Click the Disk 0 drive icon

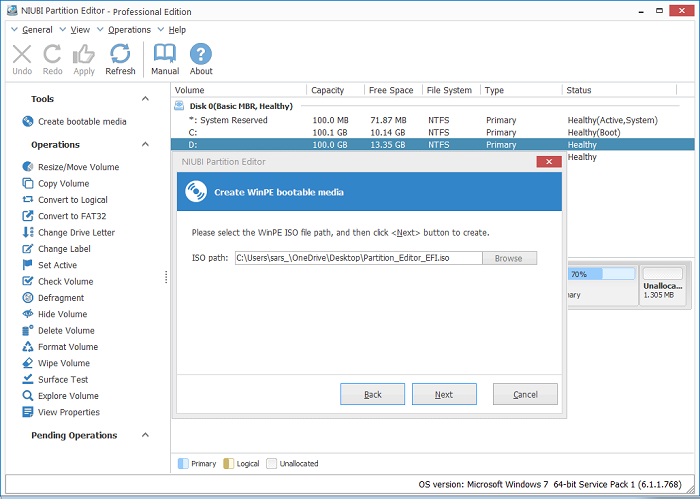pyautogui.click(x=179, y=106)
